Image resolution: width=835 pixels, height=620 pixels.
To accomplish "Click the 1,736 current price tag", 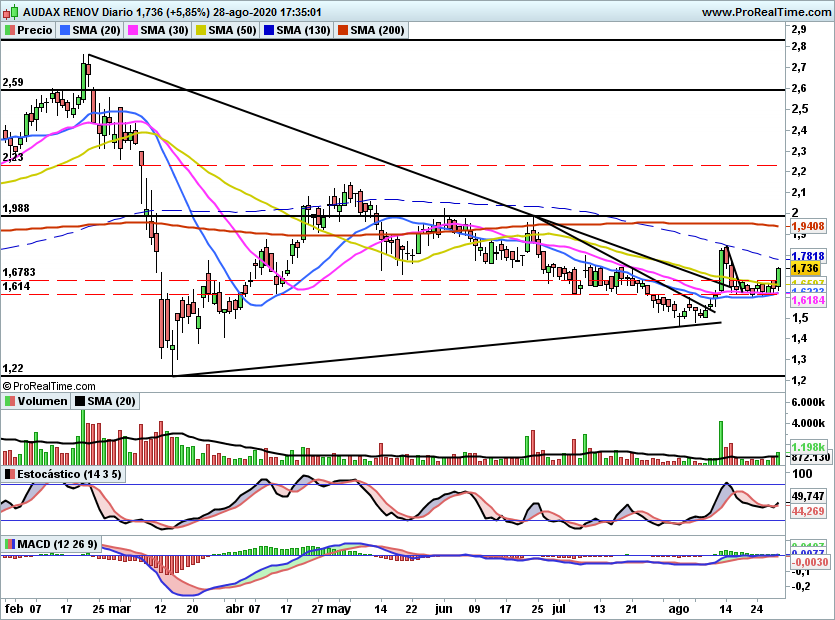I will (x=805, y=268).
